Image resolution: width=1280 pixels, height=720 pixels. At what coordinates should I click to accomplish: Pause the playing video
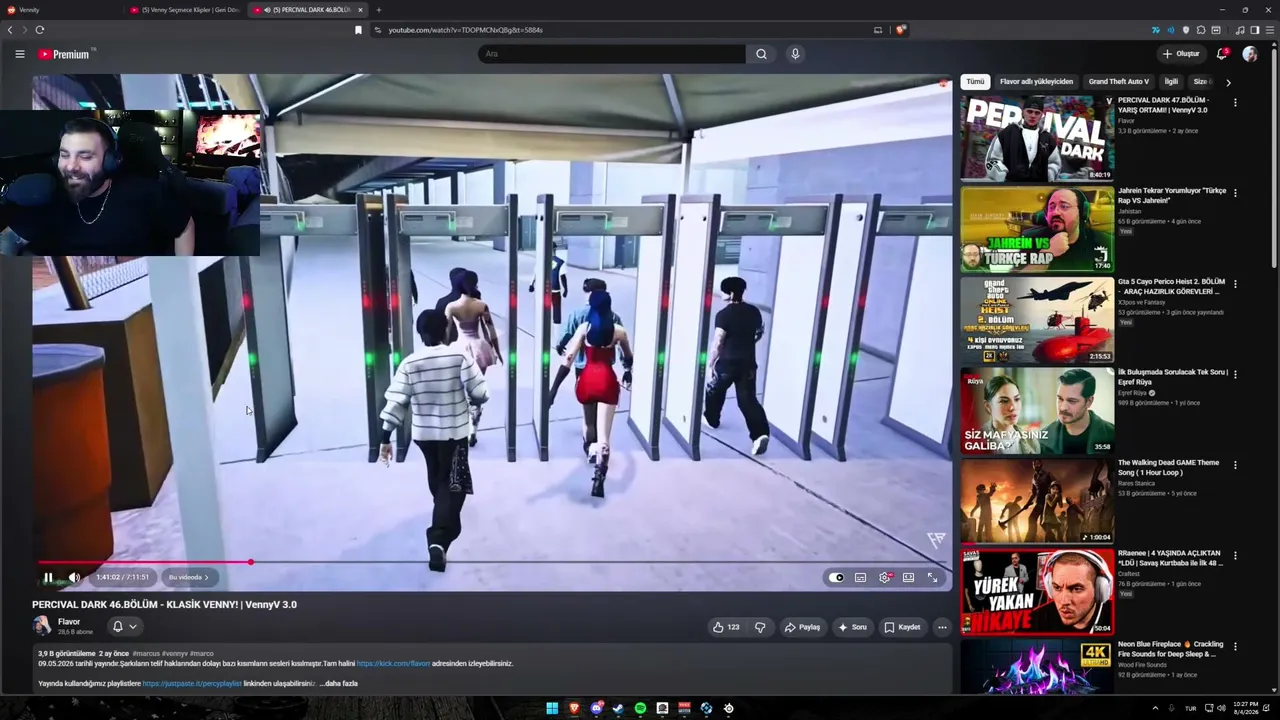[x=48, y=577]
